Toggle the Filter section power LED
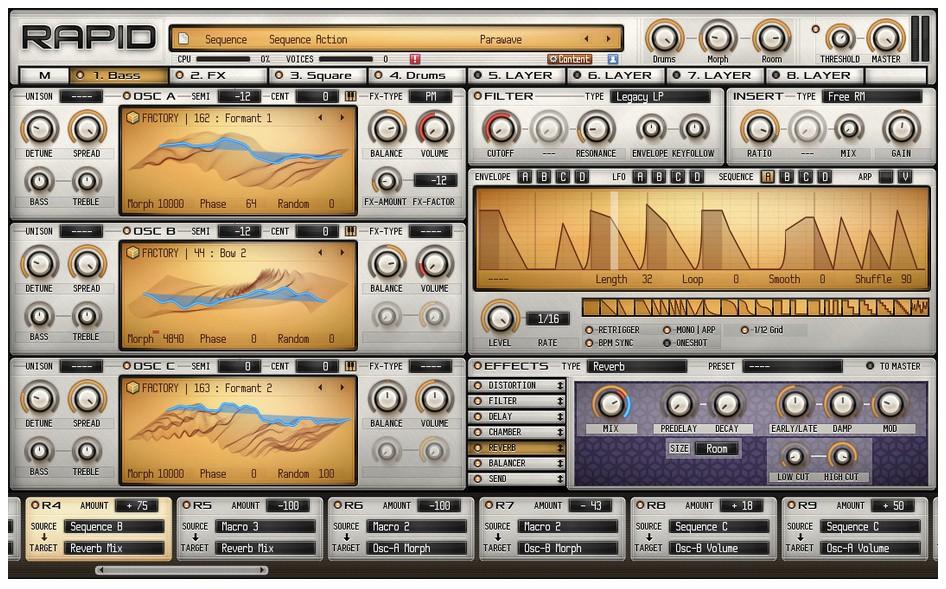Image resolution: width=946 pixels, height=589 pixels. (477, 96)
